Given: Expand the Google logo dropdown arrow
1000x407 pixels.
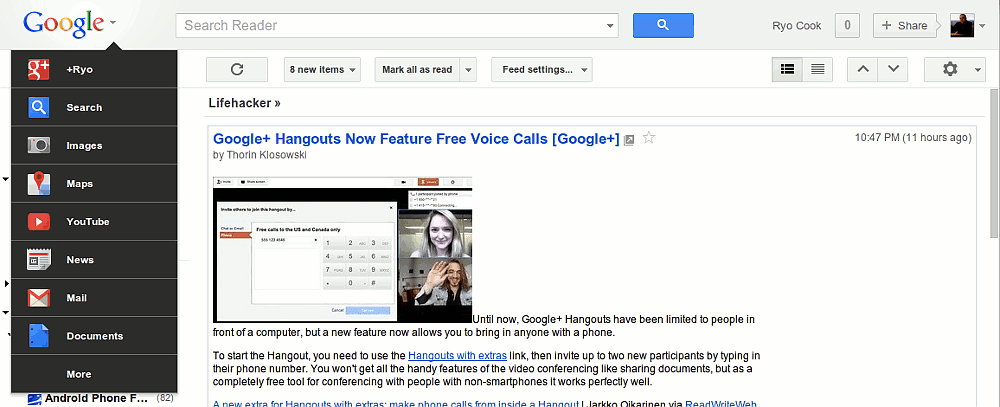Looking at the screenshot, I should point(113,23).
